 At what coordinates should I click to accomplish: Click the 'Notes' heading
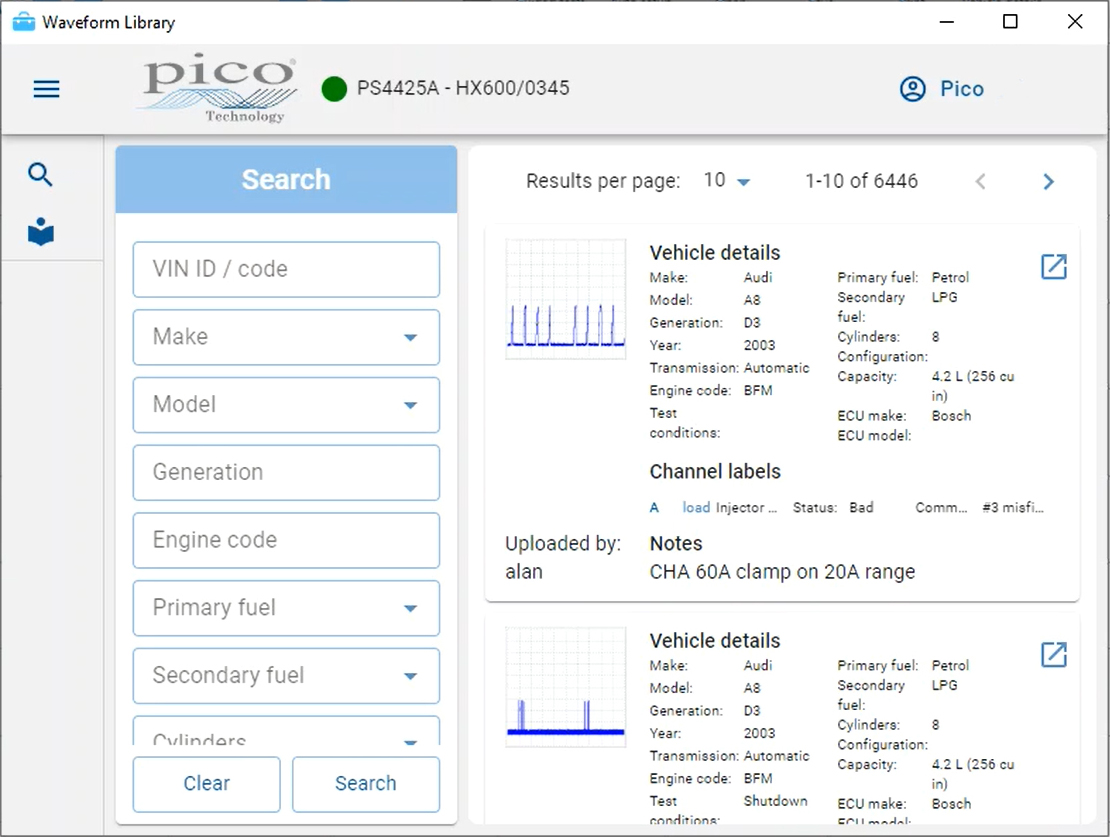(x=676, y=543)
